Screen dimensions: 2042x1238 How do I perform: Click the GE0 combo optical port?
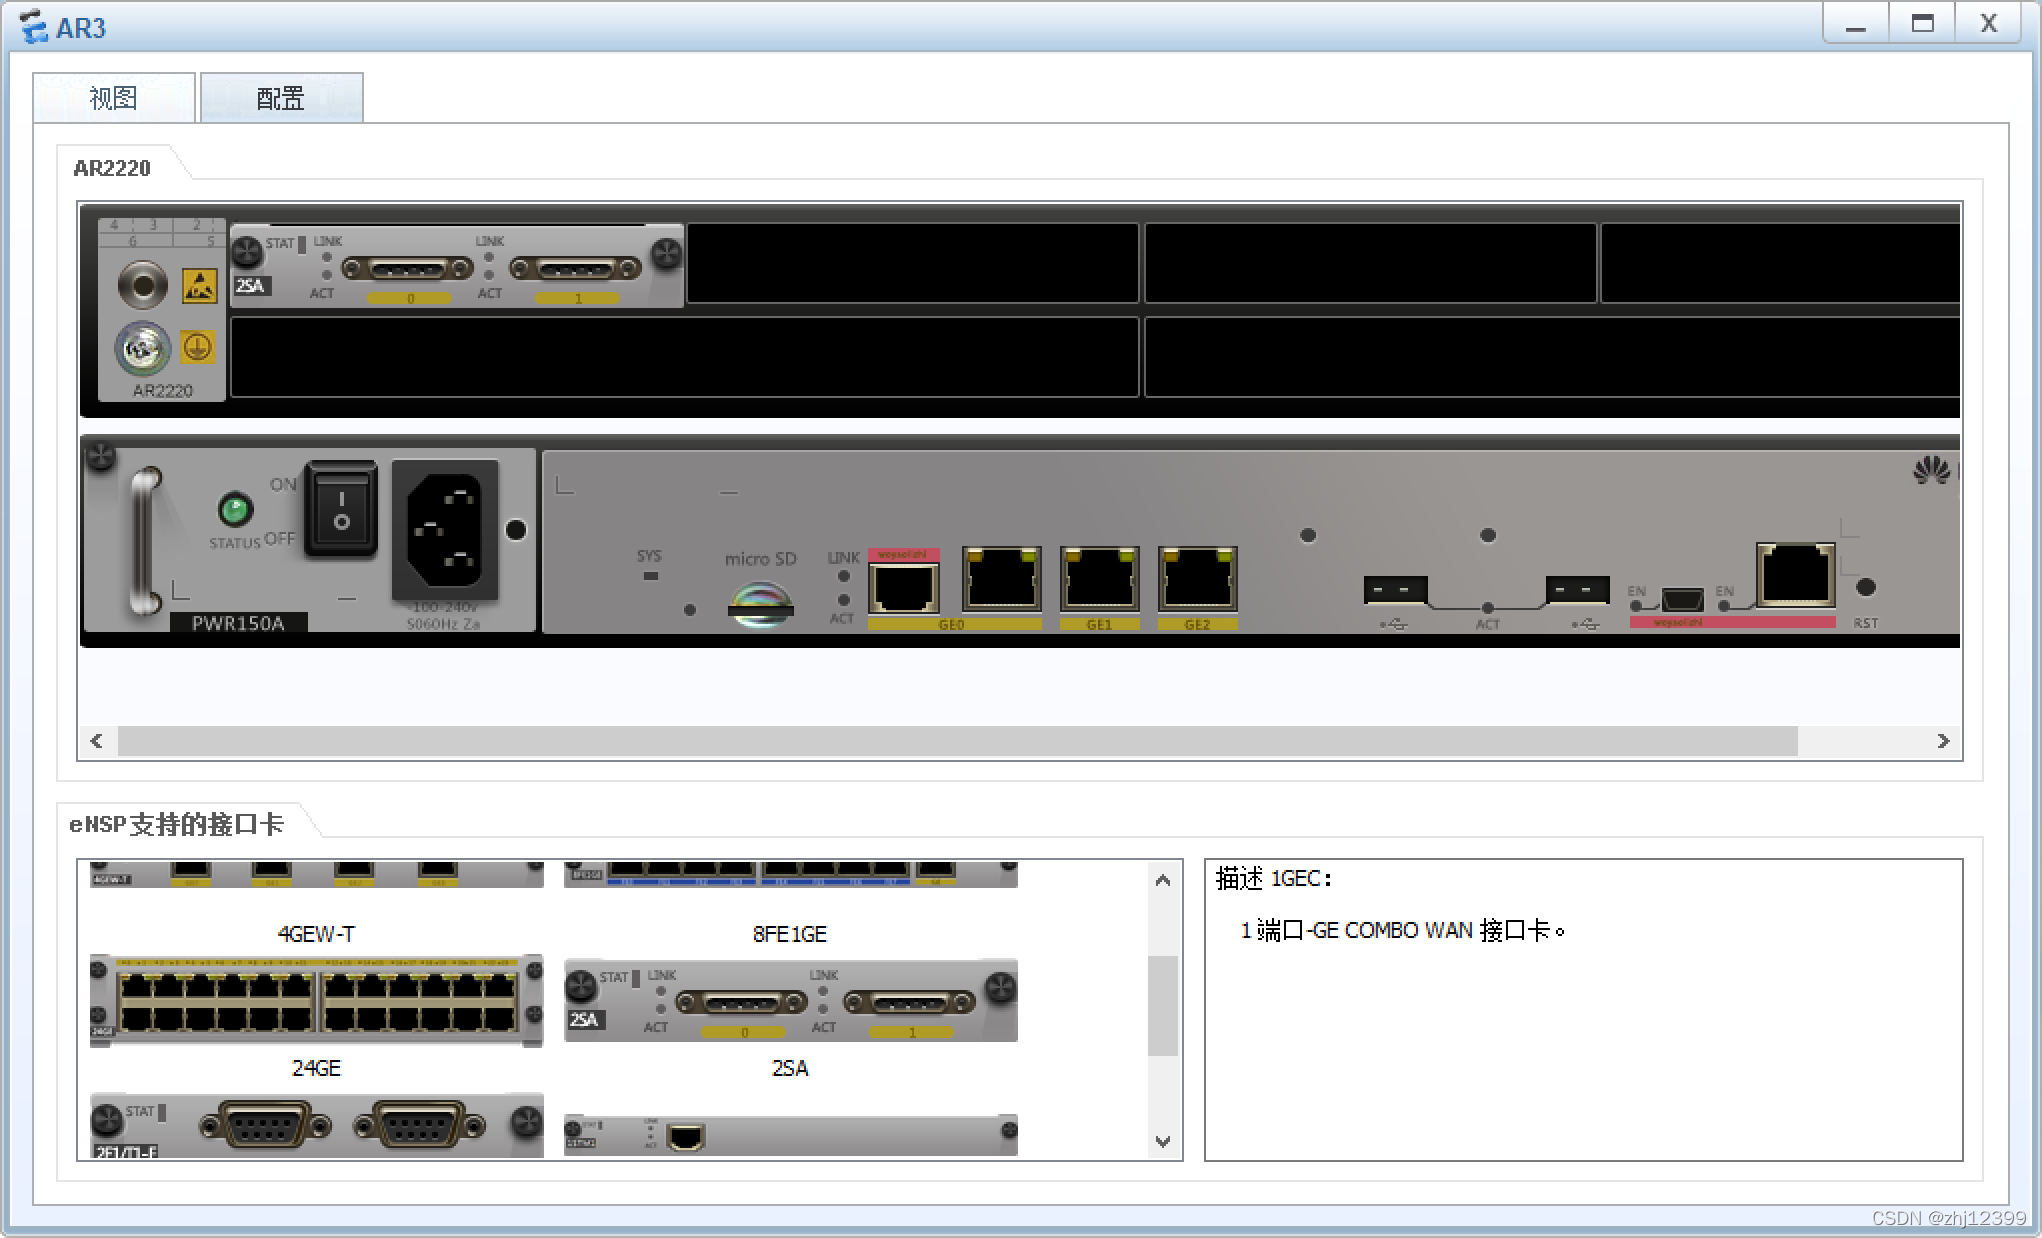pos(904,588)
